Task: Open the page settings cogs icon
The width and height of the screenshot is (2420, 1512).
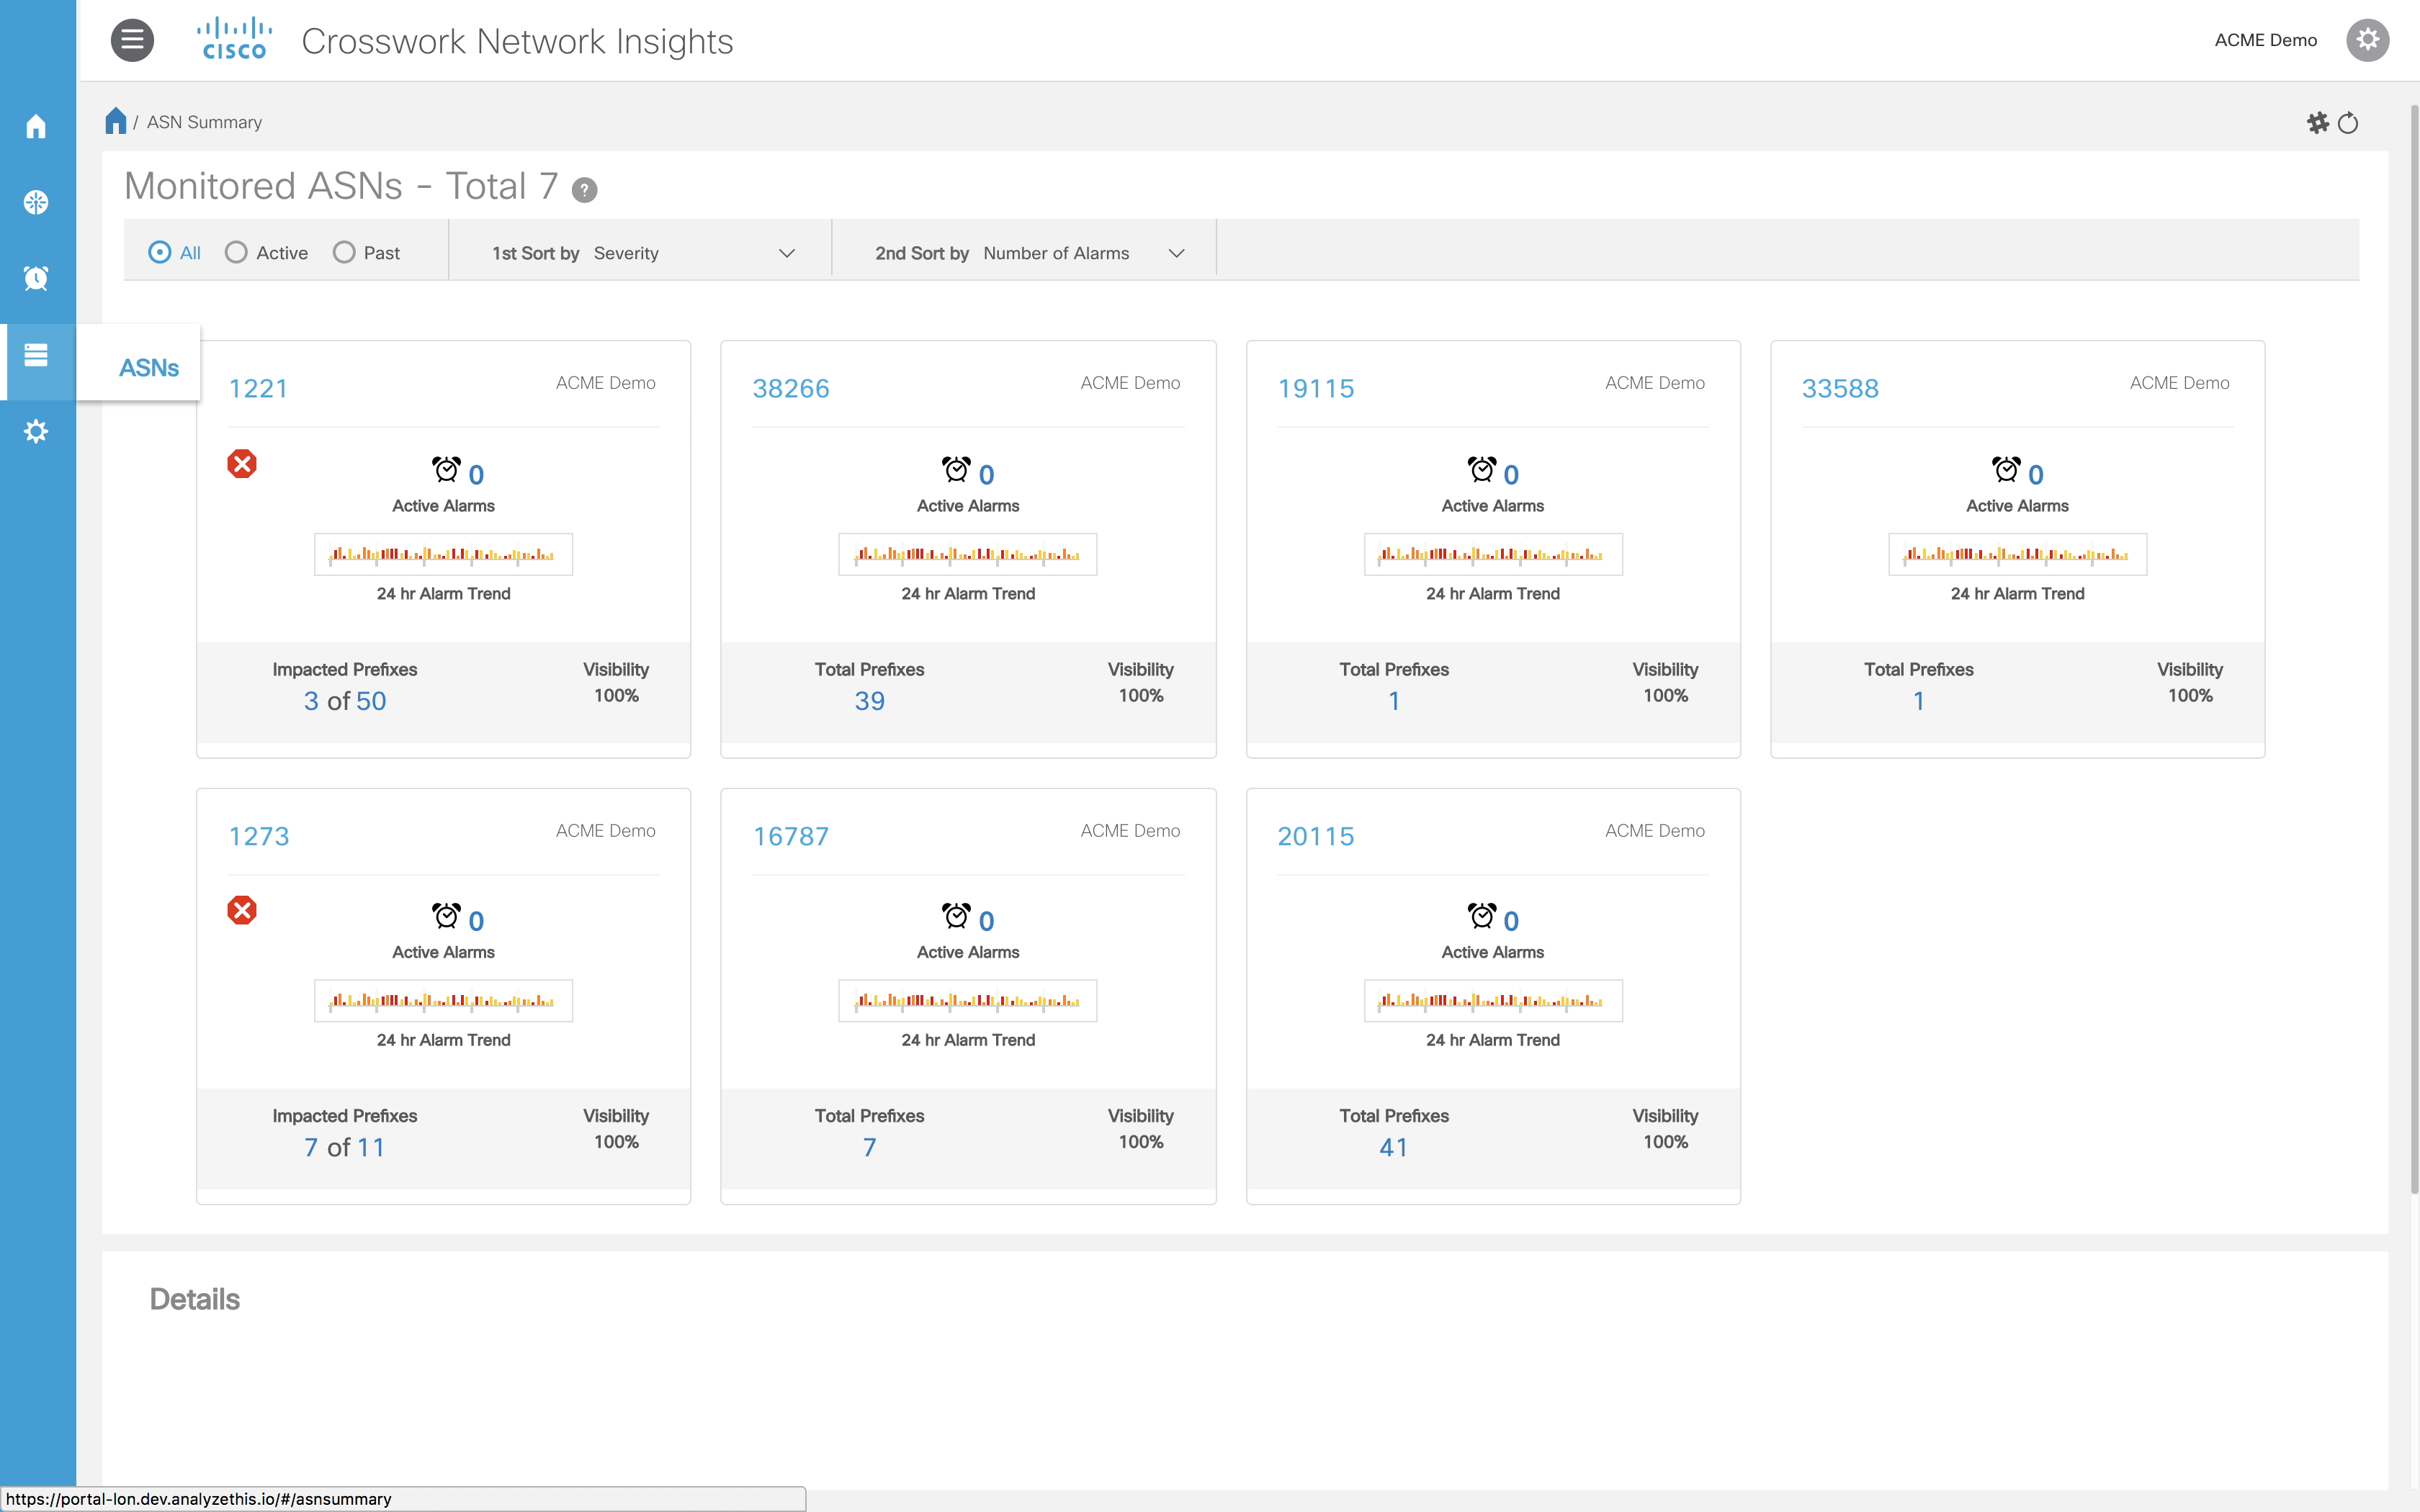Action: (x=2317, y=123)
